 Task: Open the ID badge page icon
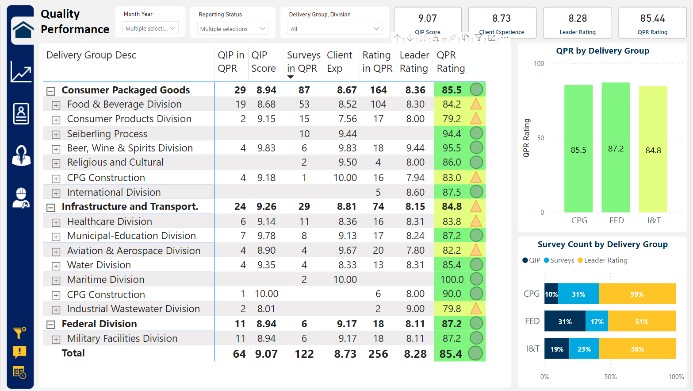21,114
